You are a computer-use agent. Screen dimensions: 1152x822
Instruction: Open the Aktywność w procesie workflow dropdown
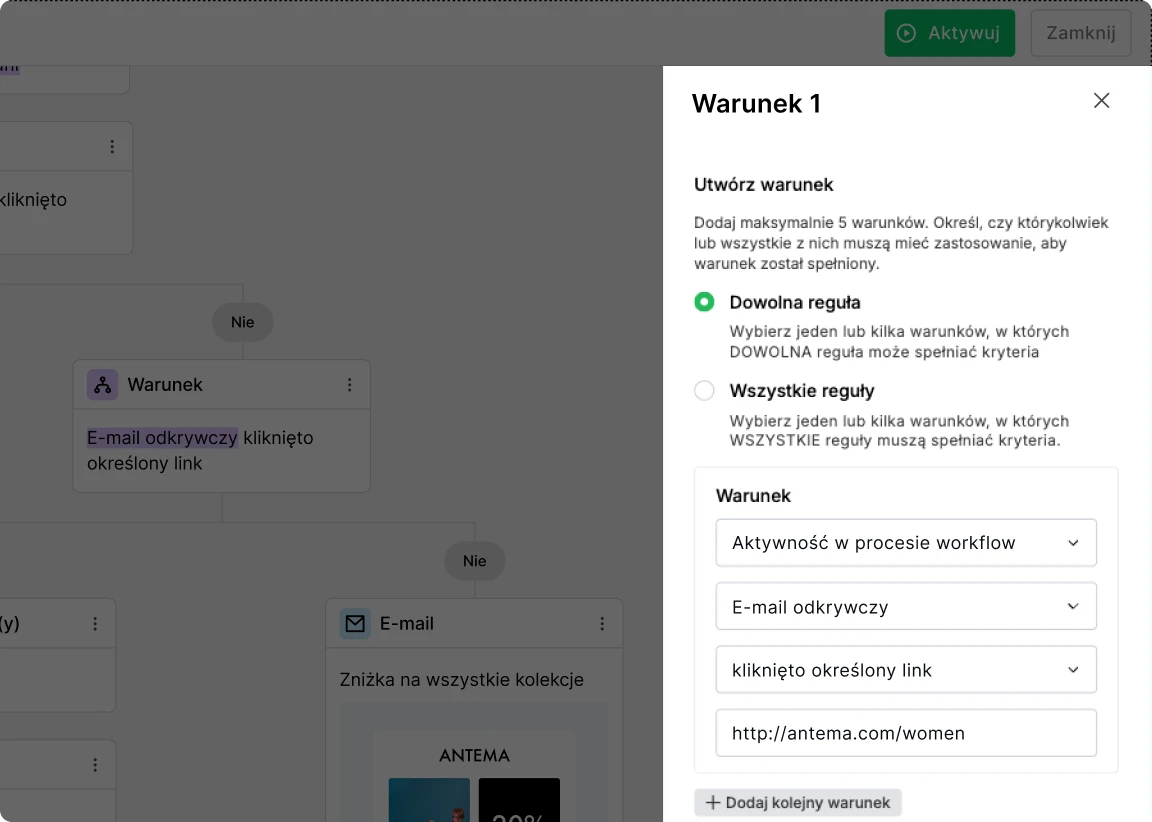[x=906, y=542]
